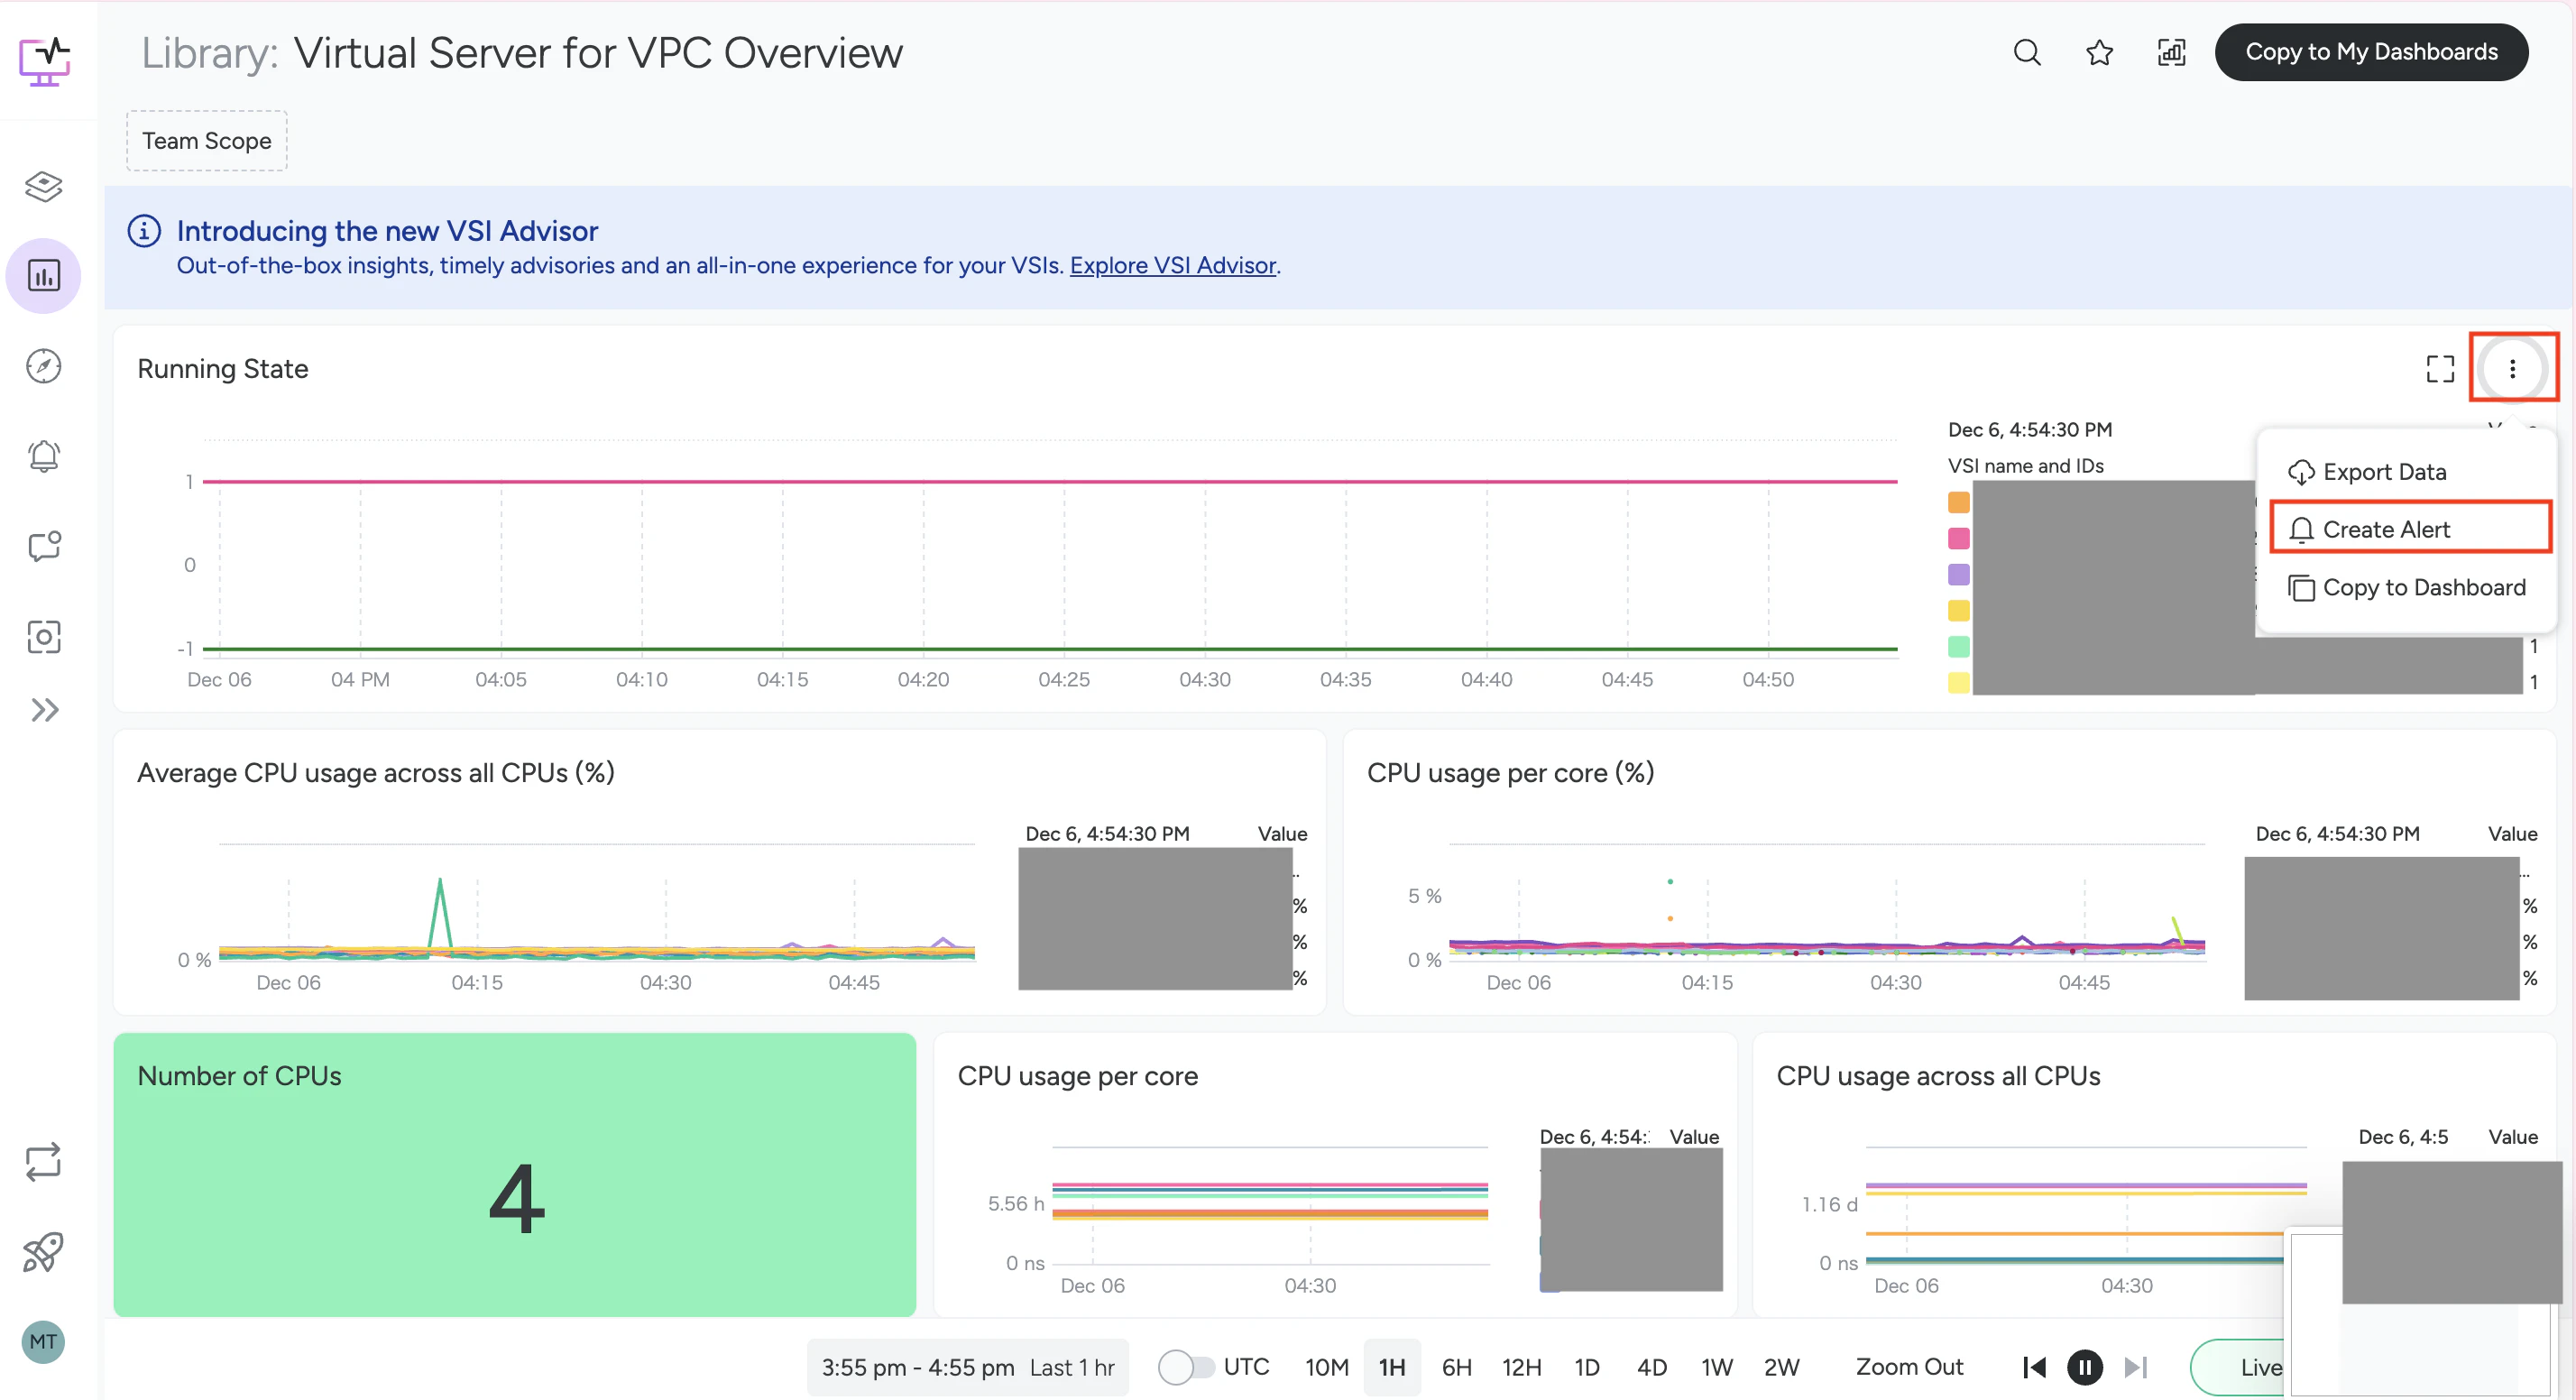Viewport: 2576px width, 1400px height.
Task: Pause the live data stream
Action: (2085, 1367)
